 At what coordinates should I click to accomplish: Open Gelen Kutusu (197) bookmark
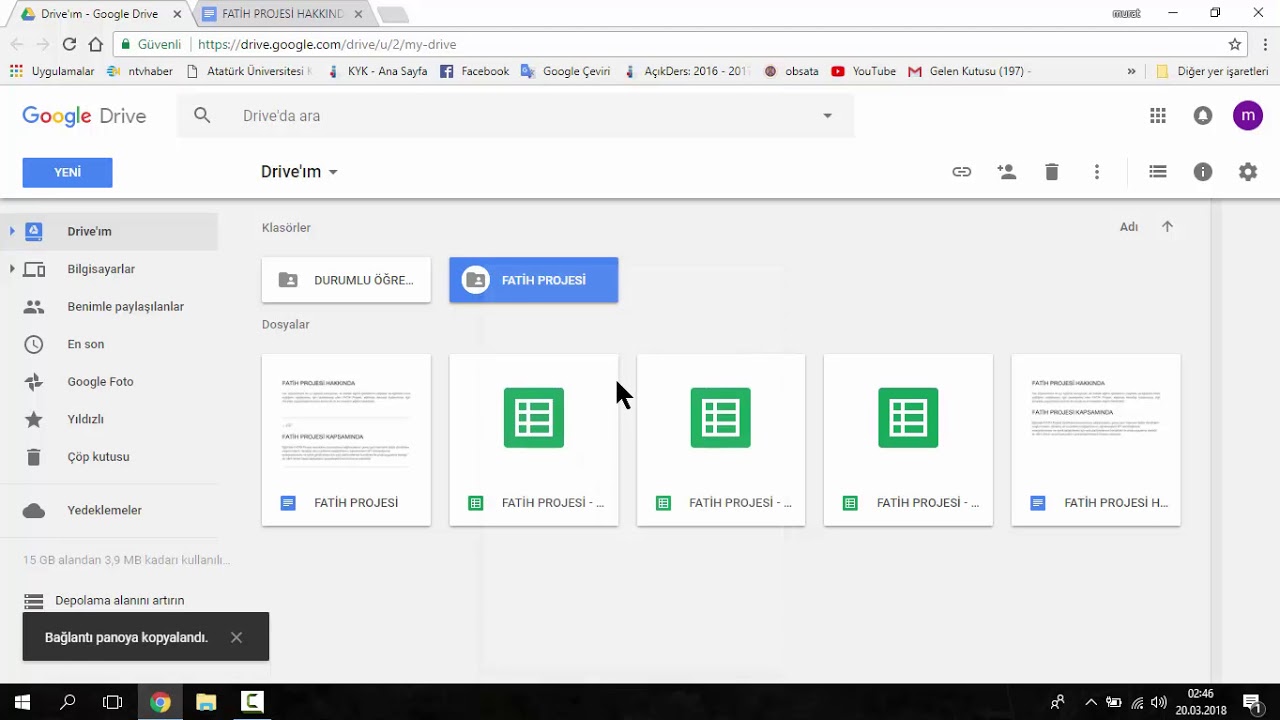969,71
